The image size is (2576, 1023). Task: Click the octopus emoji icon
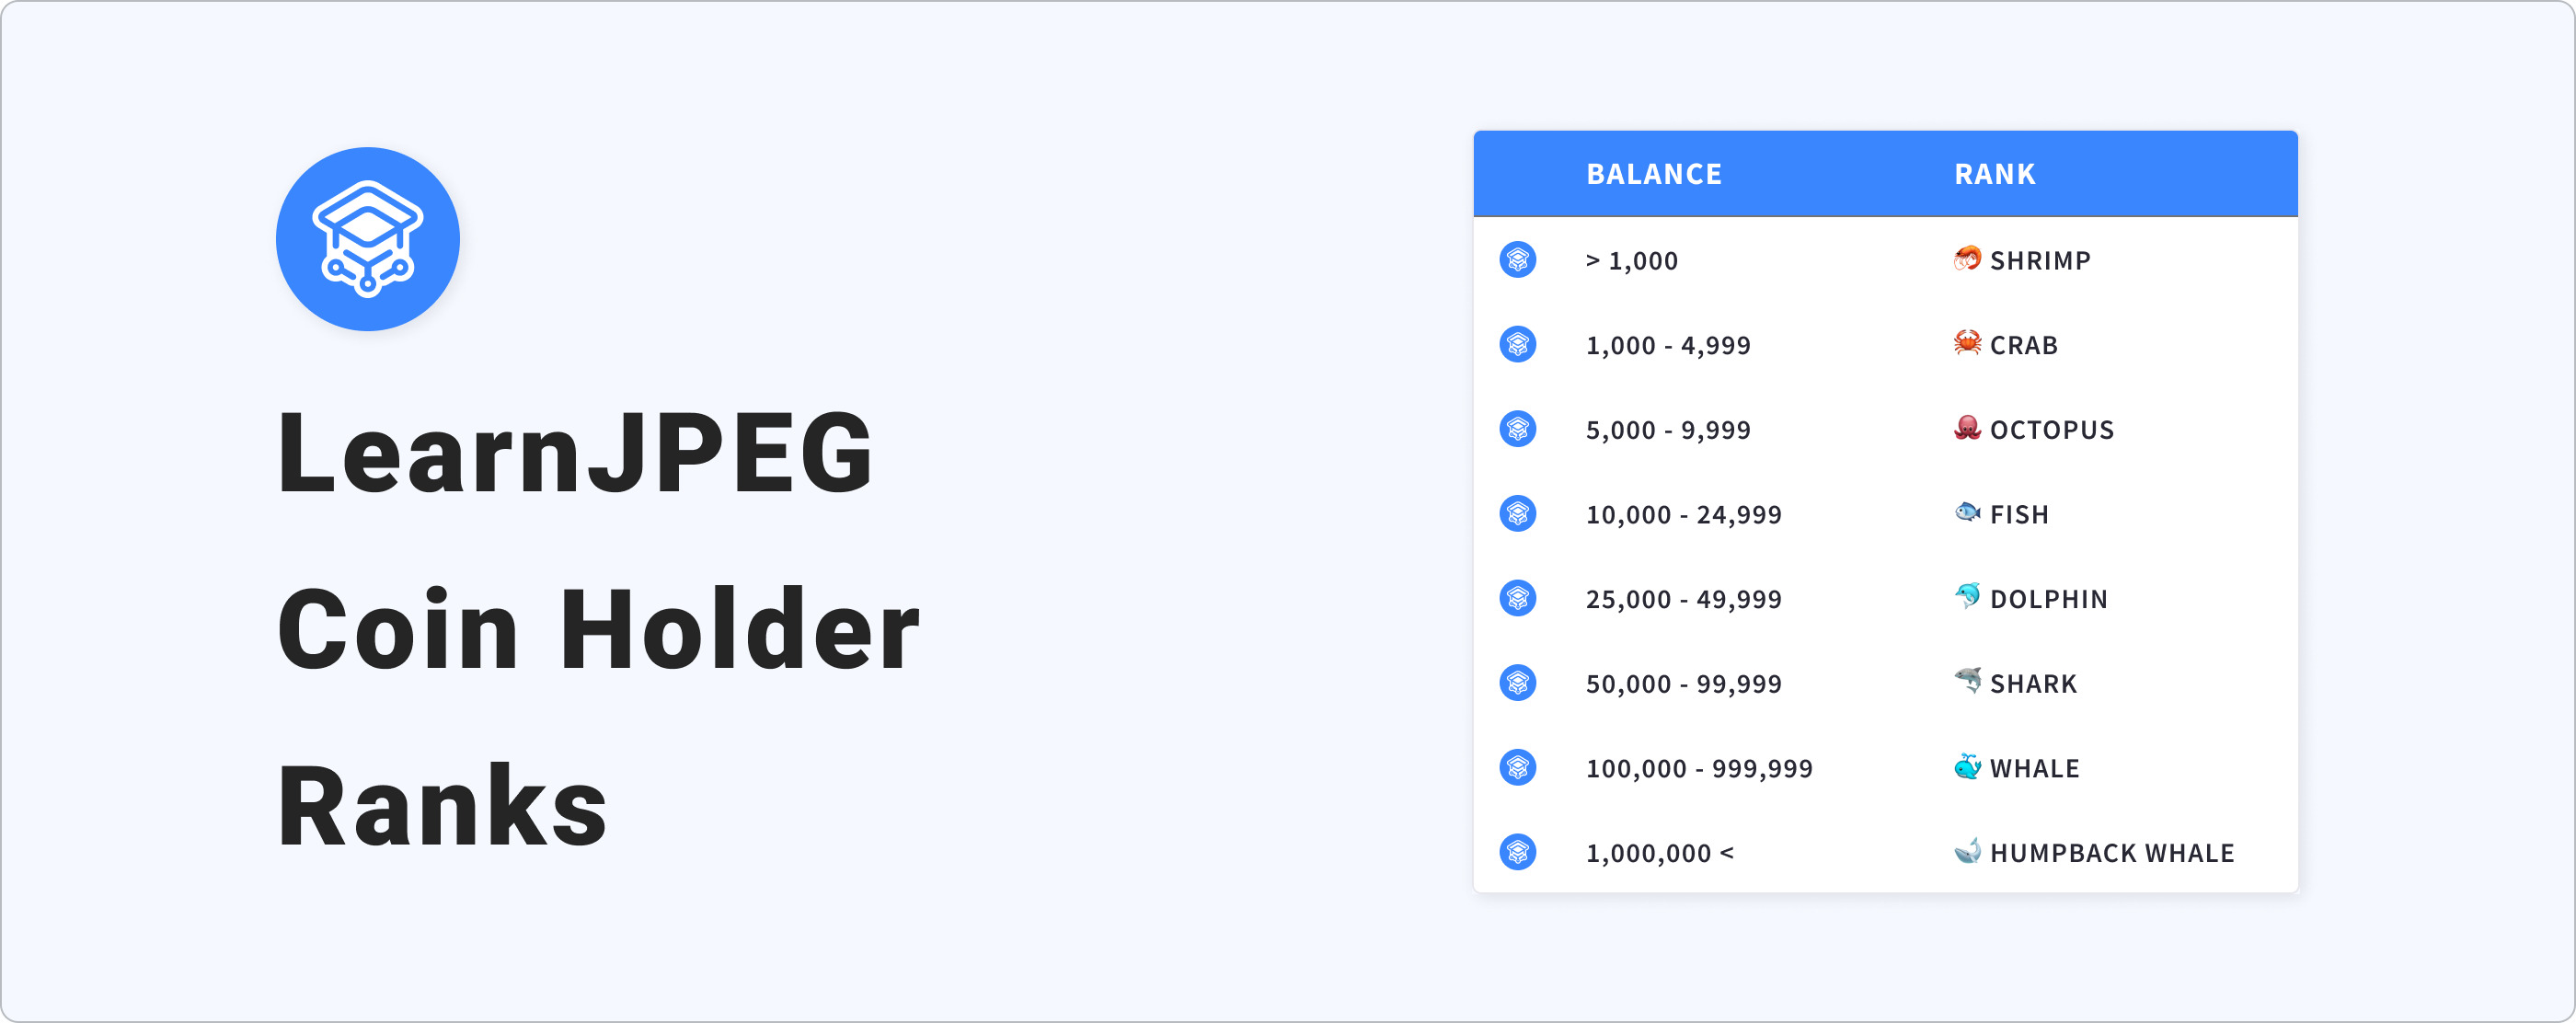(x=1967, y=428)
